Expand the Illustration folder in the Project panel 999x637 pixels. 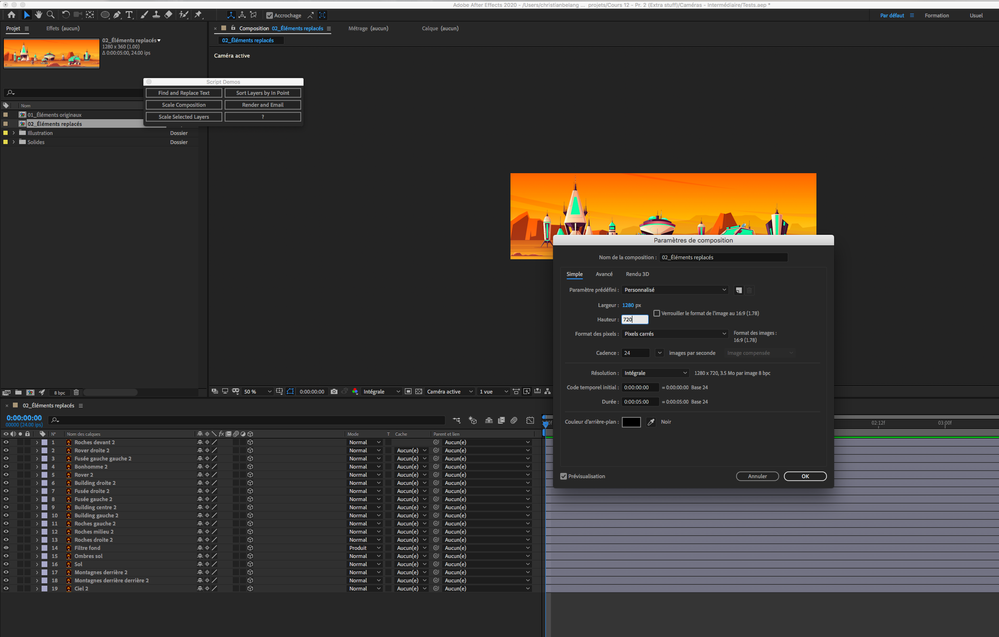pyautogui.click(x=14, y=133)
